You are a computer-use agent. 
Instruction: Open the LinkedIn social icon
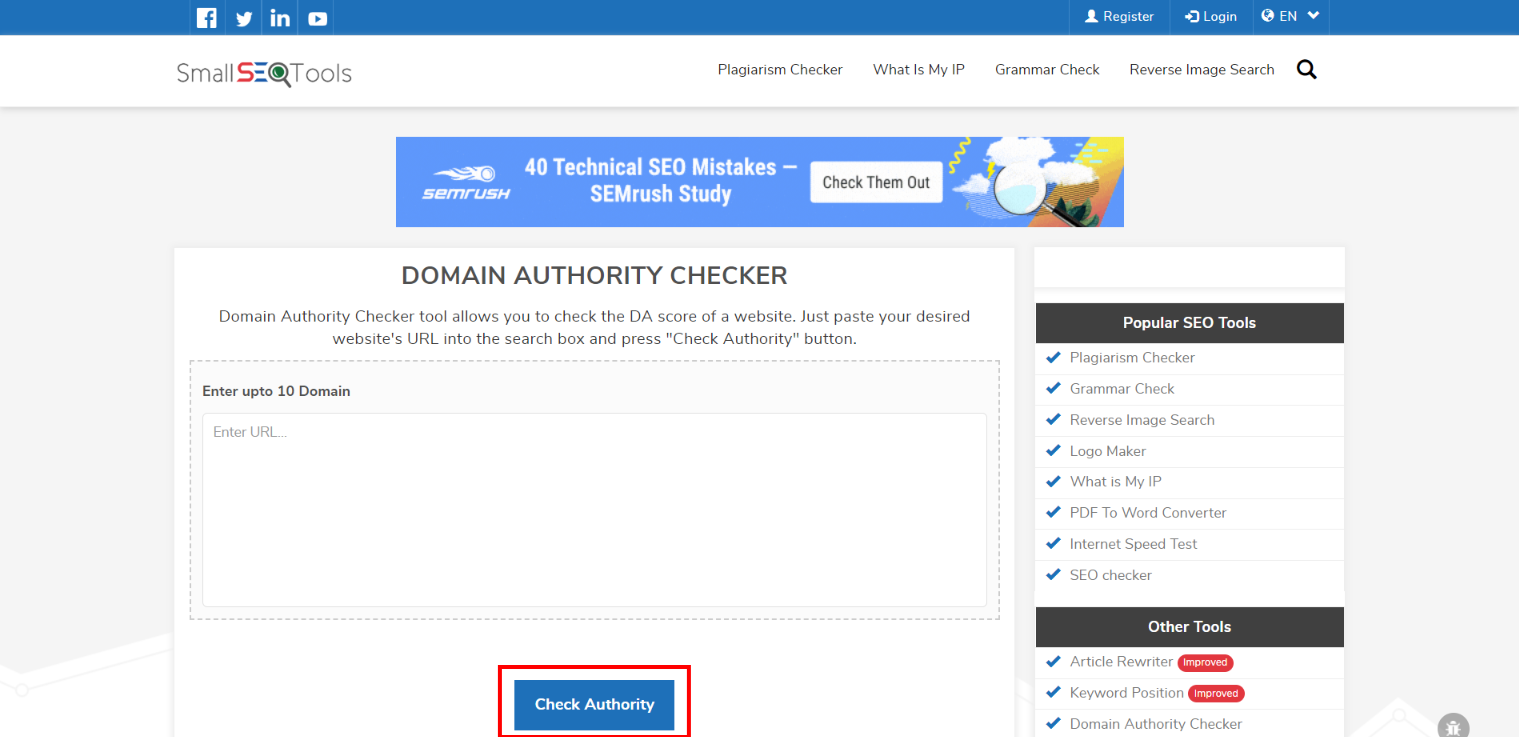click(280, 17)
